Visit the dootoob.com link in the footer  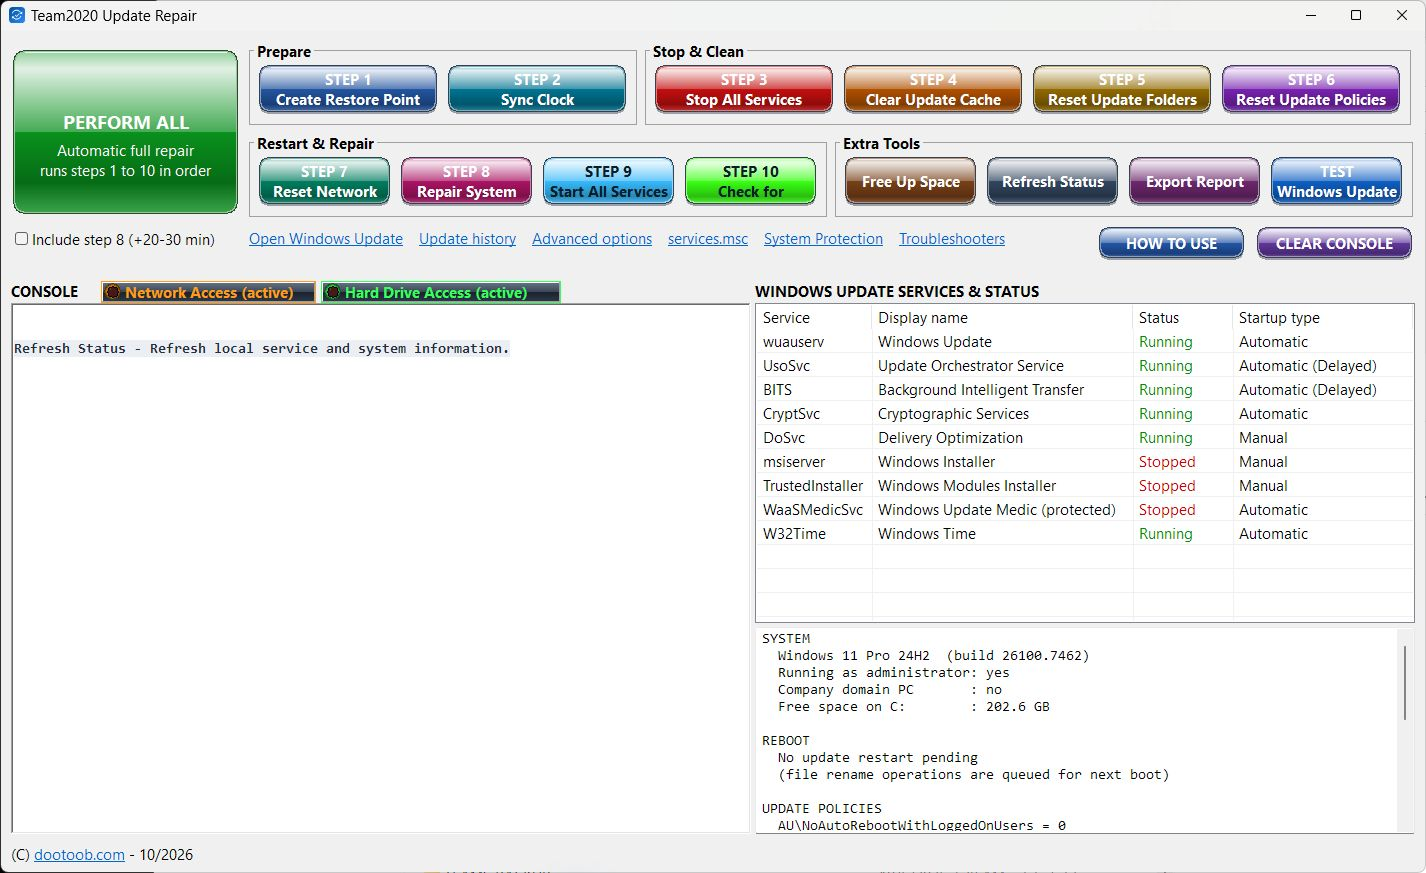pos(79,855)
